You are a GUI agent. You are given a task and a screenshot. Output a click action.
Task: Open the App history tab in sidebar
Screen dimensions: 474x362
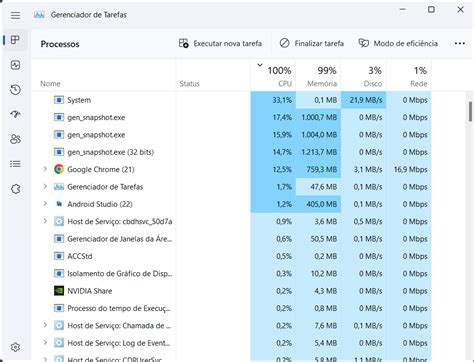15,90
